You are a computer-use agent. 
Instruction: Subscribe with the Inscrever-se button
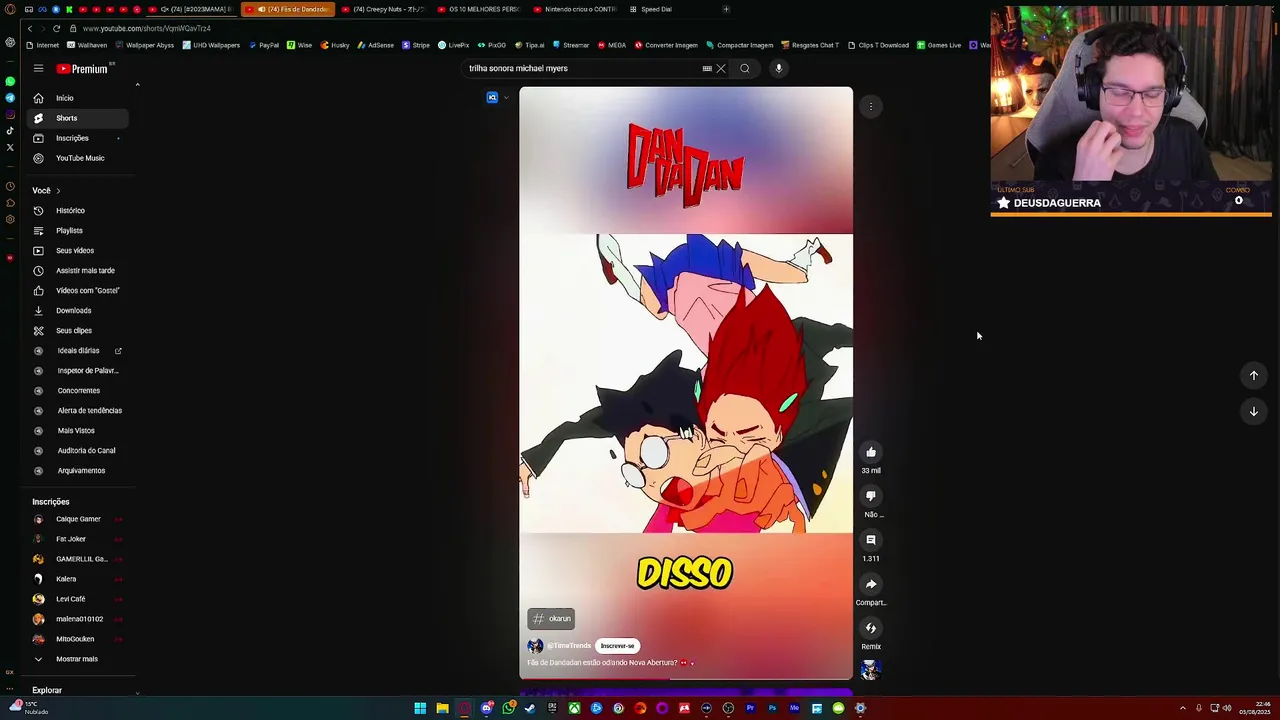click(x=617, y=646)
